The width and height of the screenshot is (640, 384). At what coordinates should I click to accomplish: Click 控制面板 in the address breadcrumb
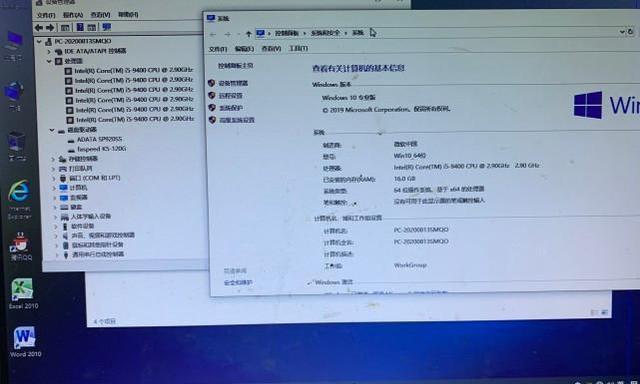287,33
